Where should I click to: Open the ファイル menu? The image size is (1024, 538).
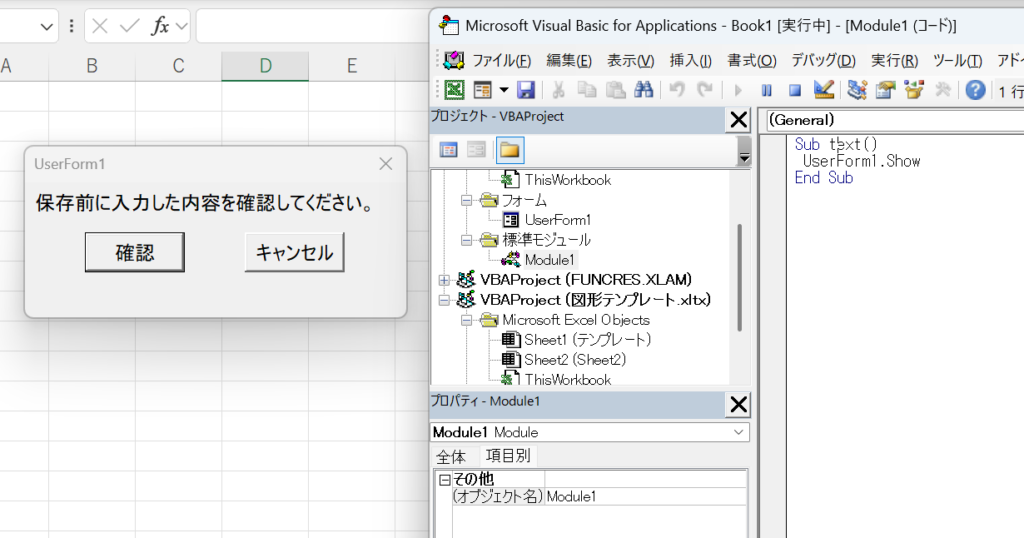[x=501, y=61]
